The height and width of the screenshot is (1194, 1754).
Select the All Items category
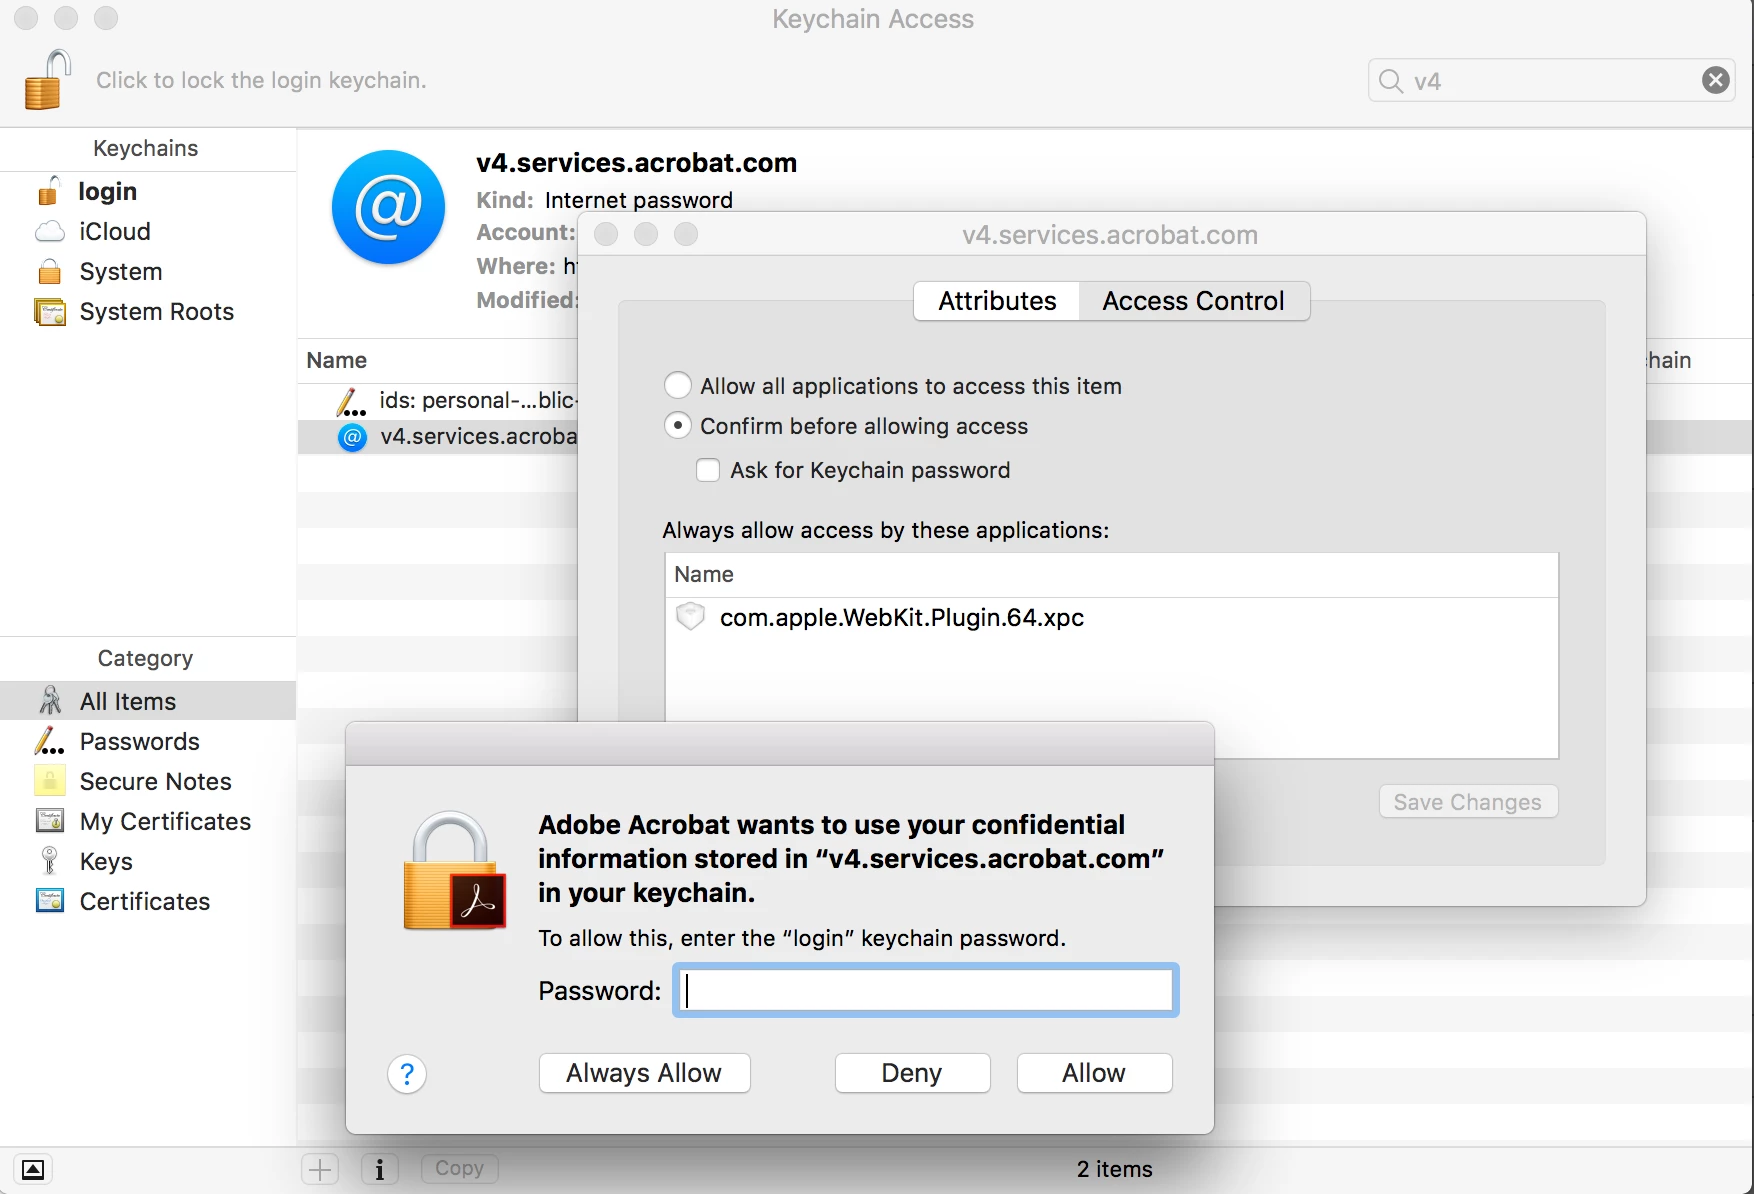click(x=148, y=701)
